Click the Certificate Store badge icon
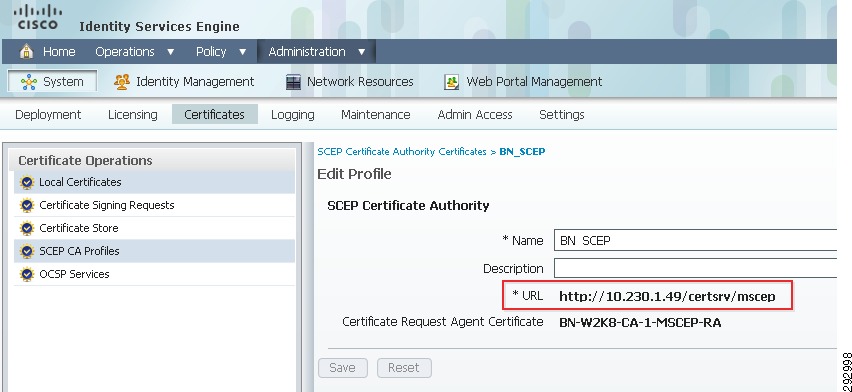 pyautogui.click(x=27, y=228)
